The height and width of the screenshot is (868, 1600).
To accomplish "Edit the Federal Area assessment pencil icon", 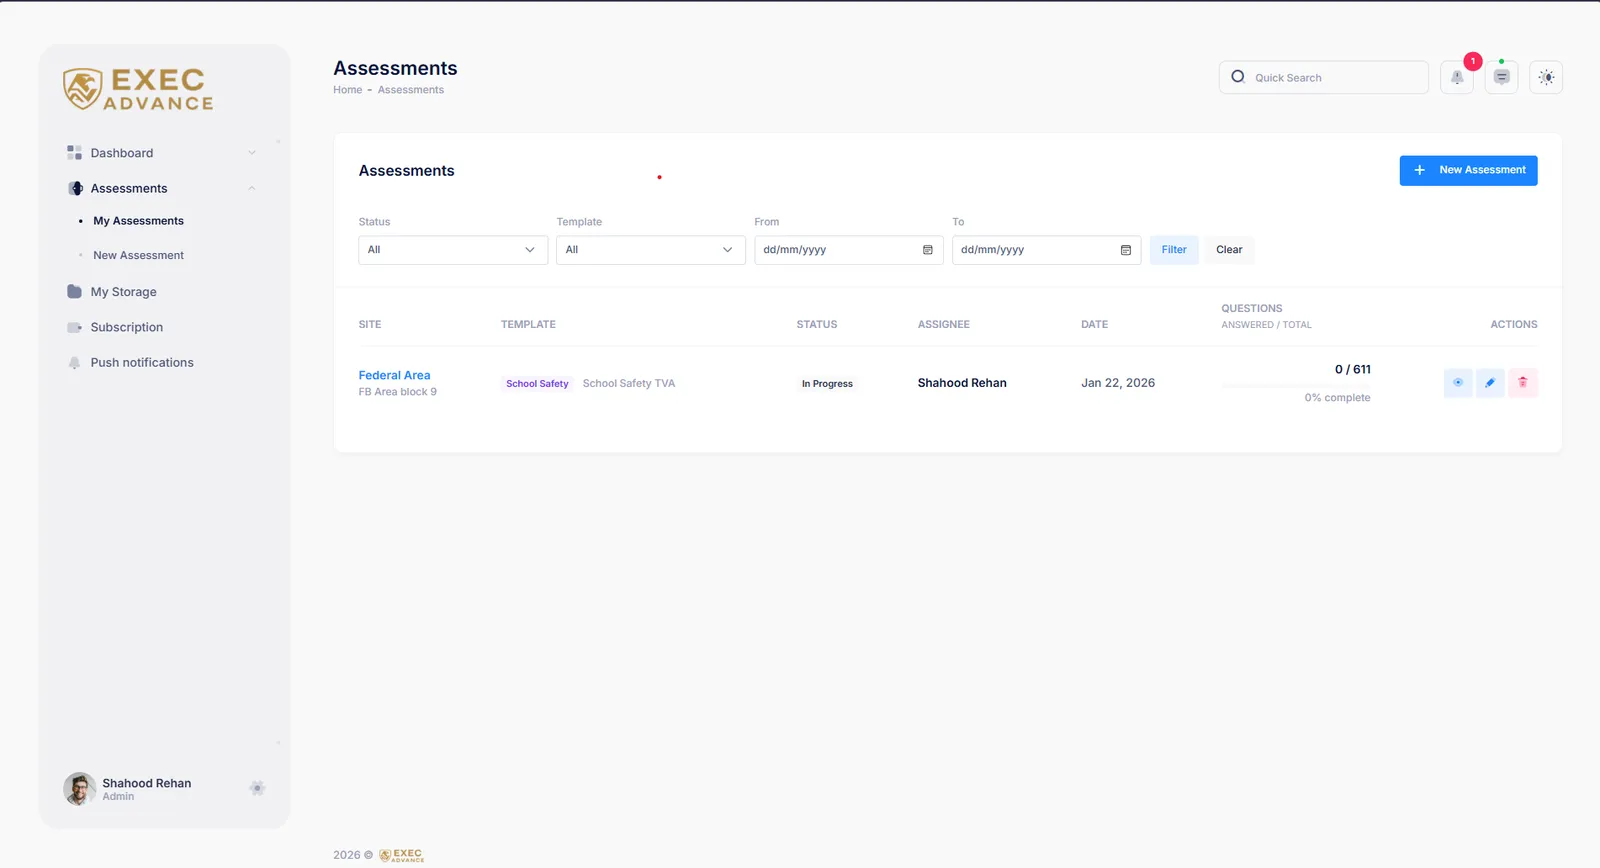I will pyautogui.click(x=1490, y=382).
